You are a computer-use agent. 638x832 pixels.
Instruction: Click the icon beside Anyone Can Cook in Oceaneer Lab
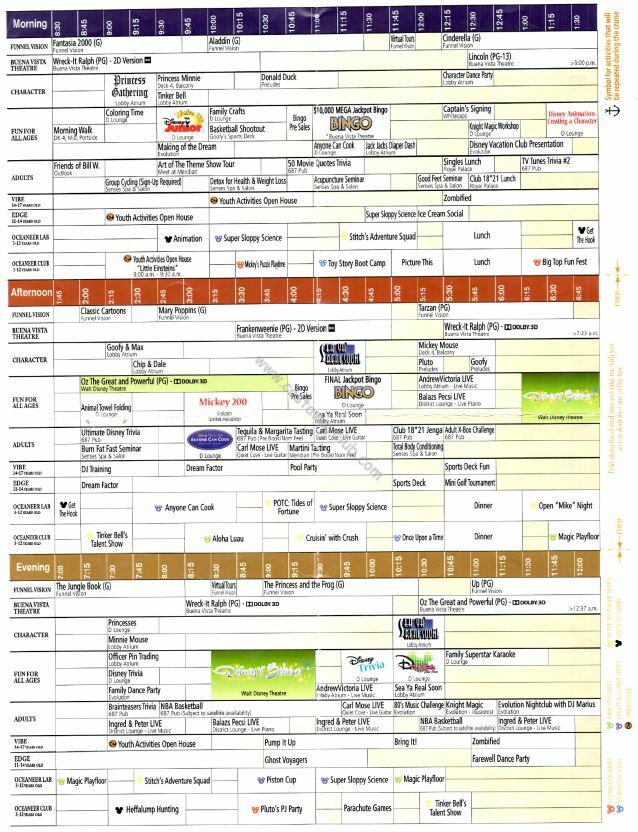click(158, 508)
